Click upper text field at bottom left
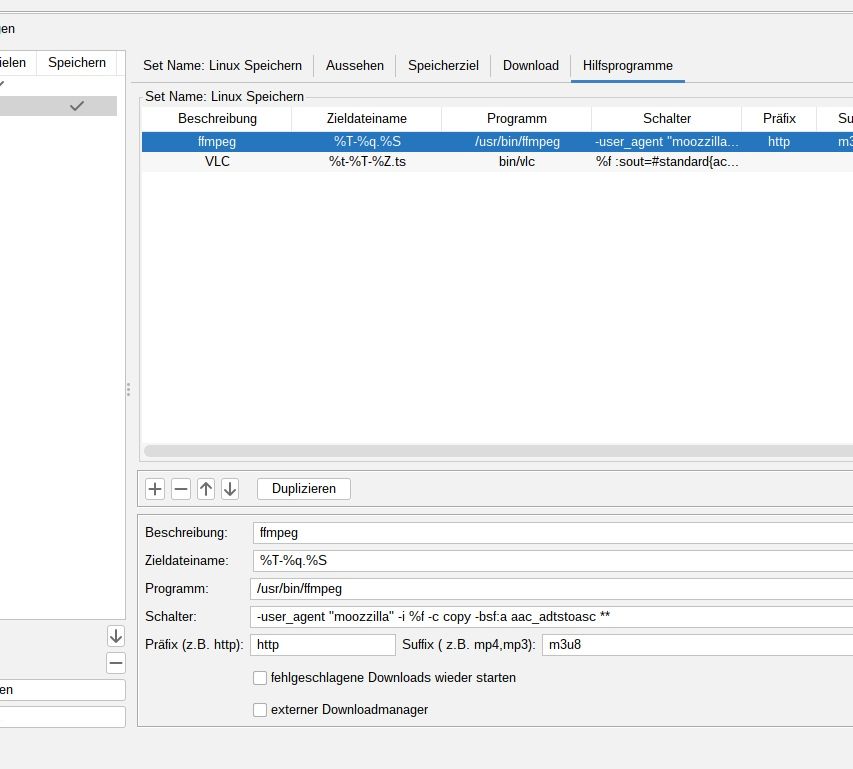The image size is (853, 769). [63, 690]
